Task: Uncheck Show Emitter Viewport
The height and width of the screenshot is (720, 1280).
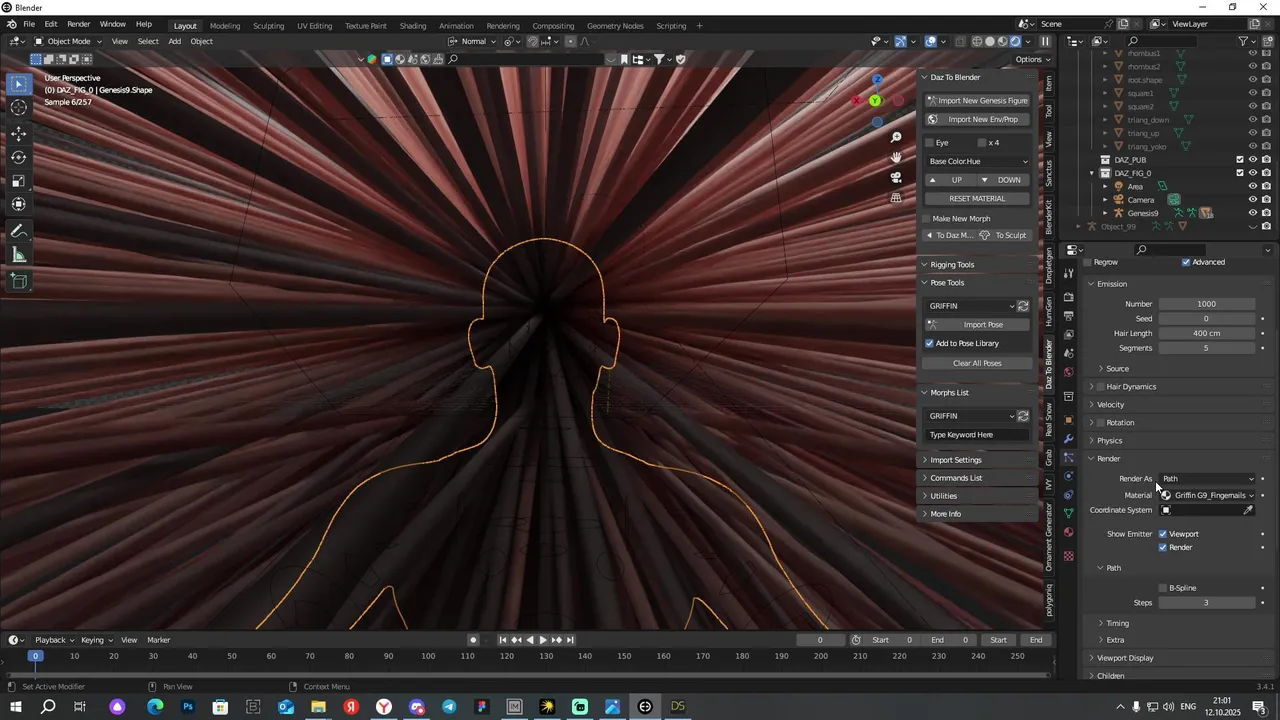Action: [x=1163, y=534]
